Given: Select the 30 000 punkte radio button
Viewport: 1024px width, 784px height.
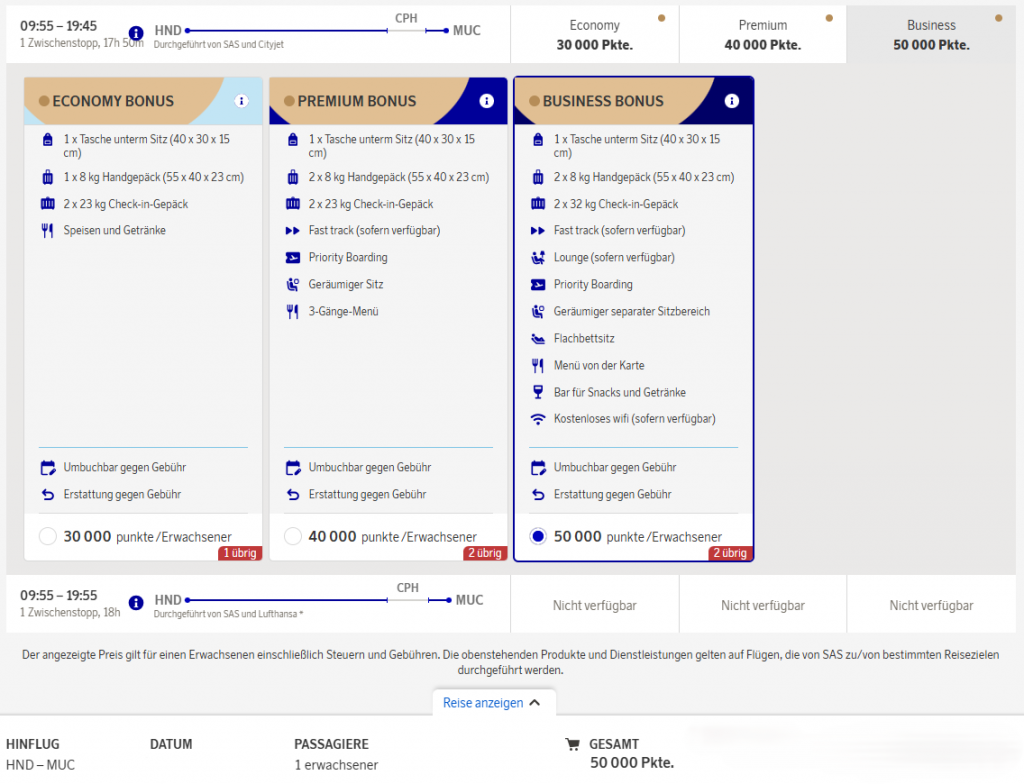Looking at the screenshot, I should click(47, 536).
